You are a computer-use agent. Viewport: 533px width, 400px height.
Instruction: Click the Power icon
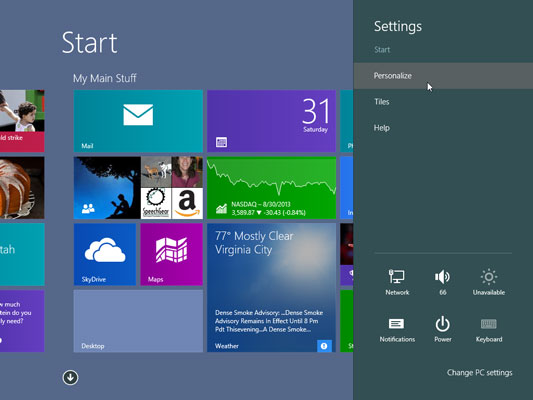[442, 330]
